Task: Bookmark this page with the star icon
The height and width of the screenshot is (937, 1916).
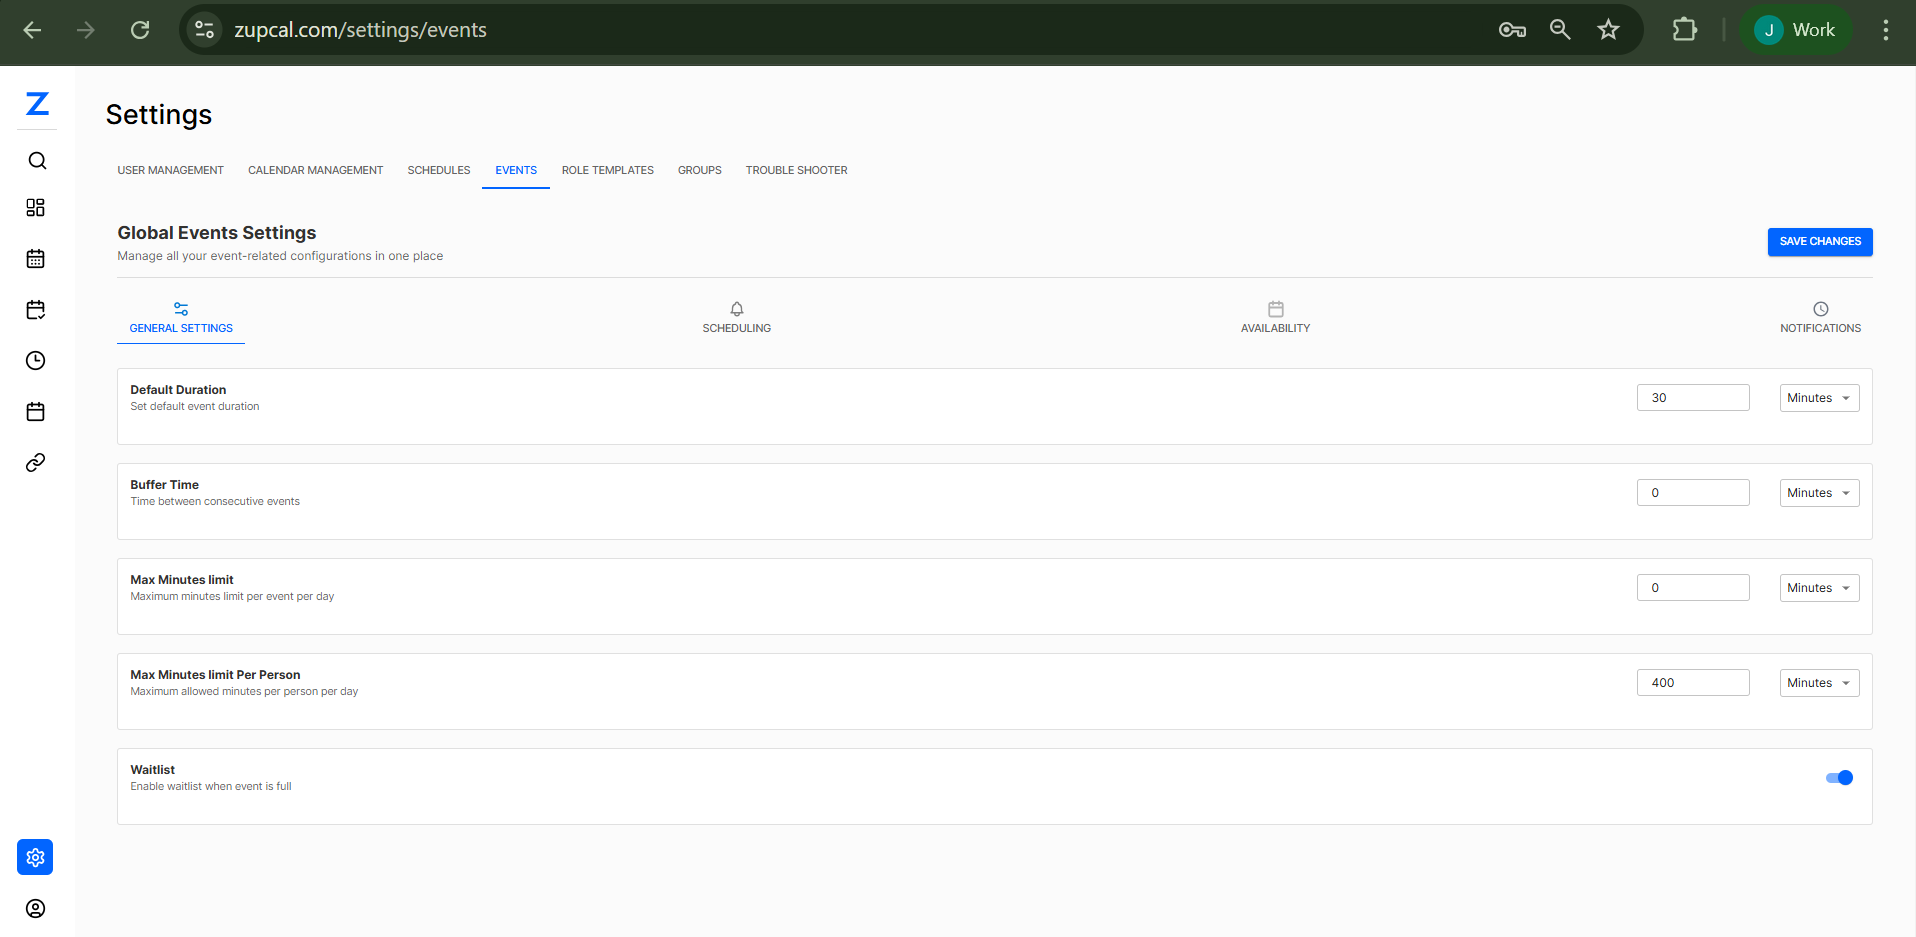Action: tap(1608, 30)
